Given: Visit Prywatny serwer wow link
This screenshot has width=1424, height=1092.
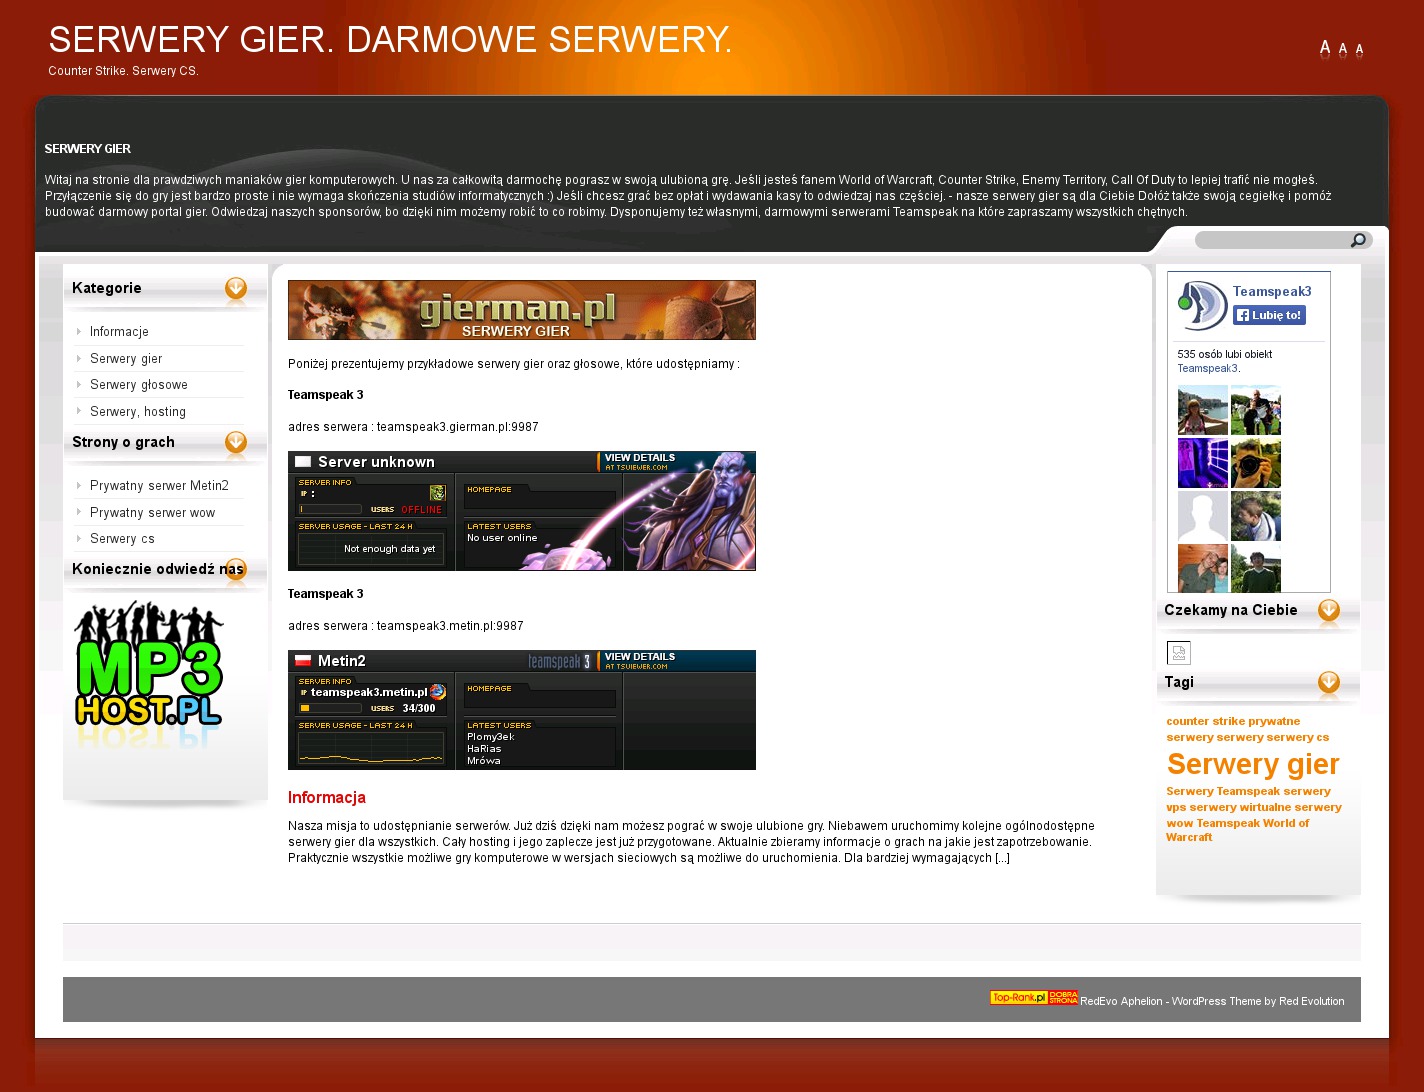Looking at the screenshot, I should click(x=152, y=513).
